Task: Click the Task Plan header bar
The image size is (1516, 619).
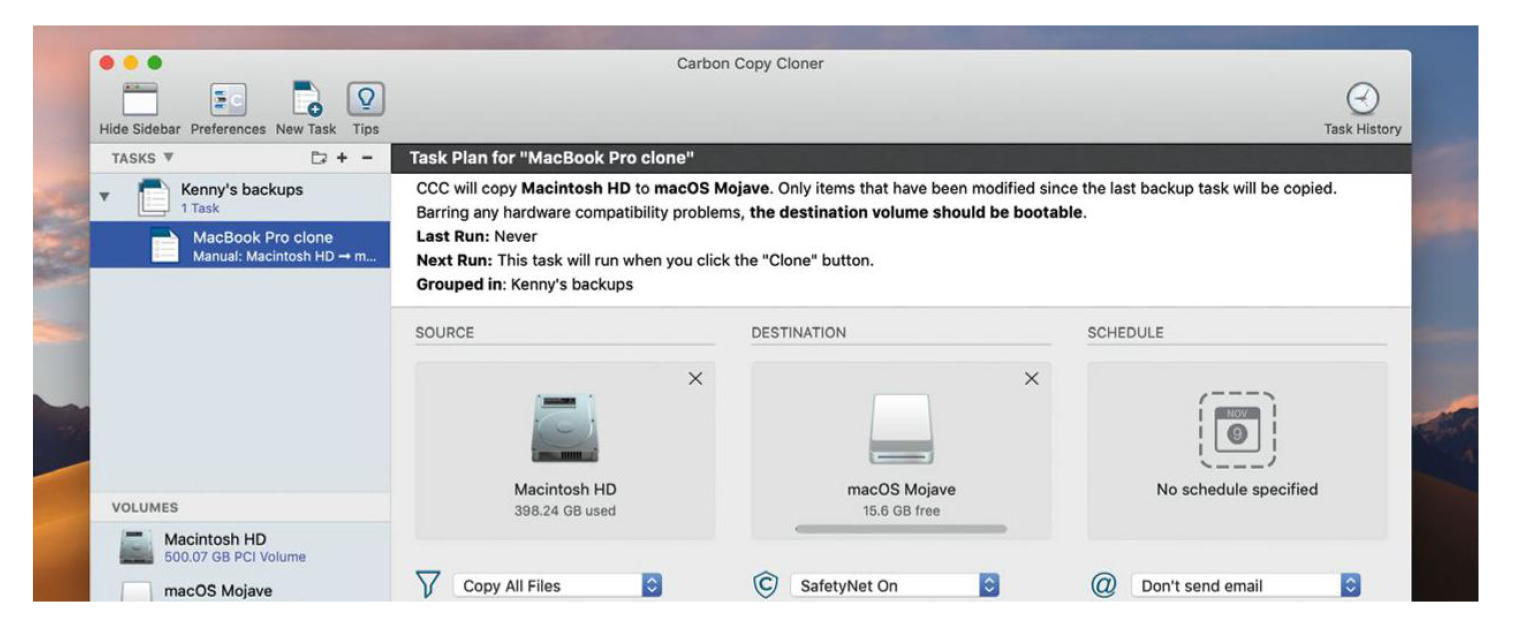Action: point(901,158)
